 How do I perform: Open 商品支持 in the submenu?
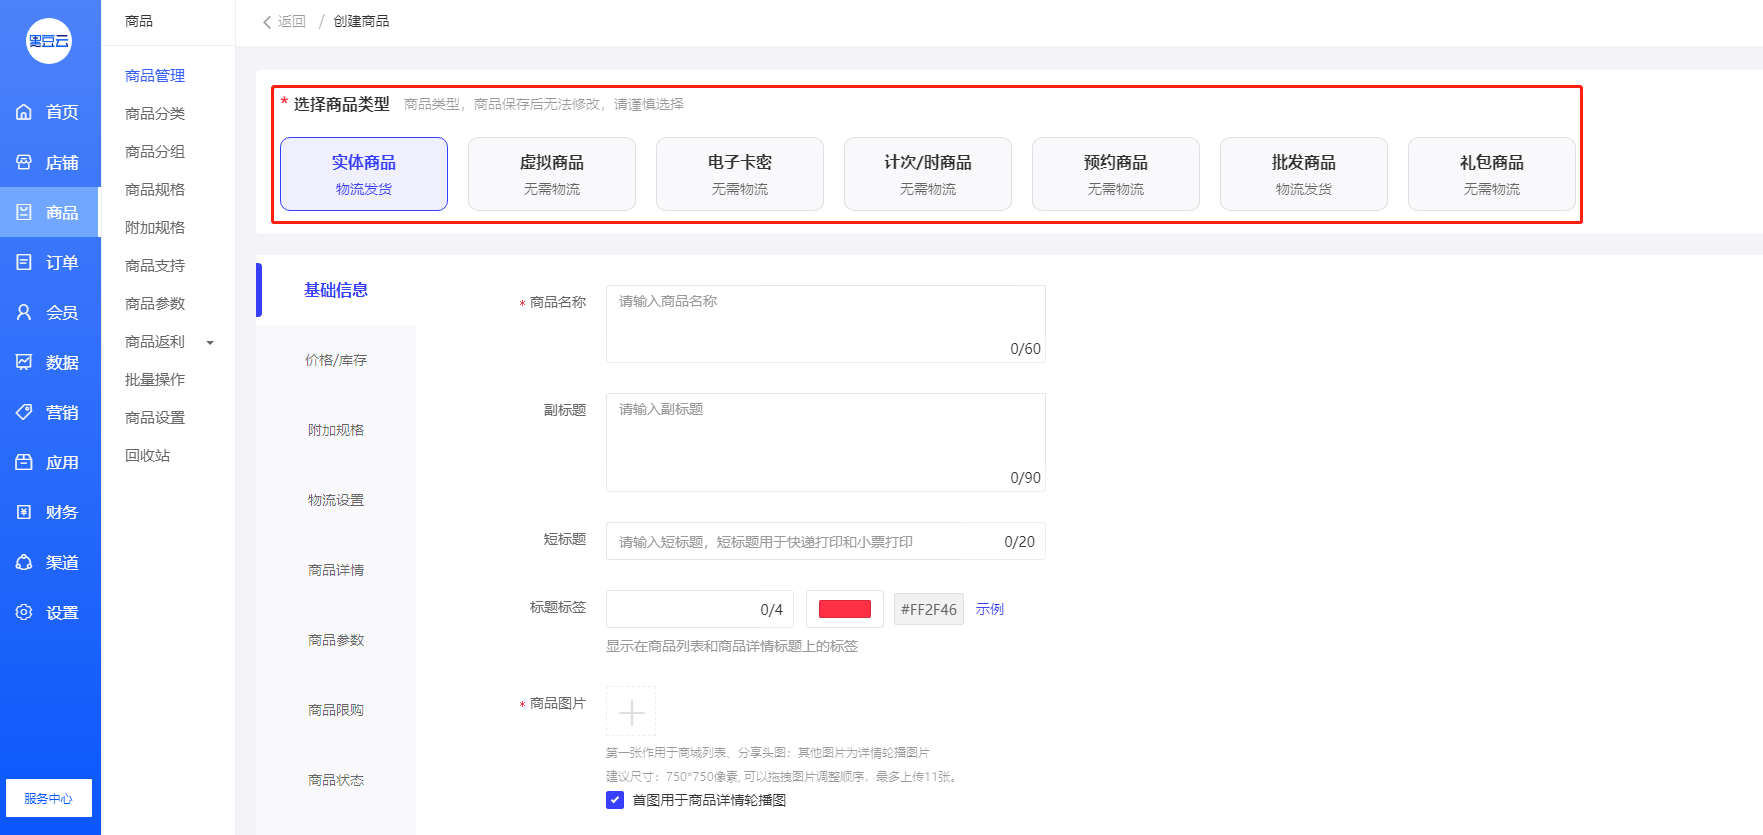coord(155,266)
